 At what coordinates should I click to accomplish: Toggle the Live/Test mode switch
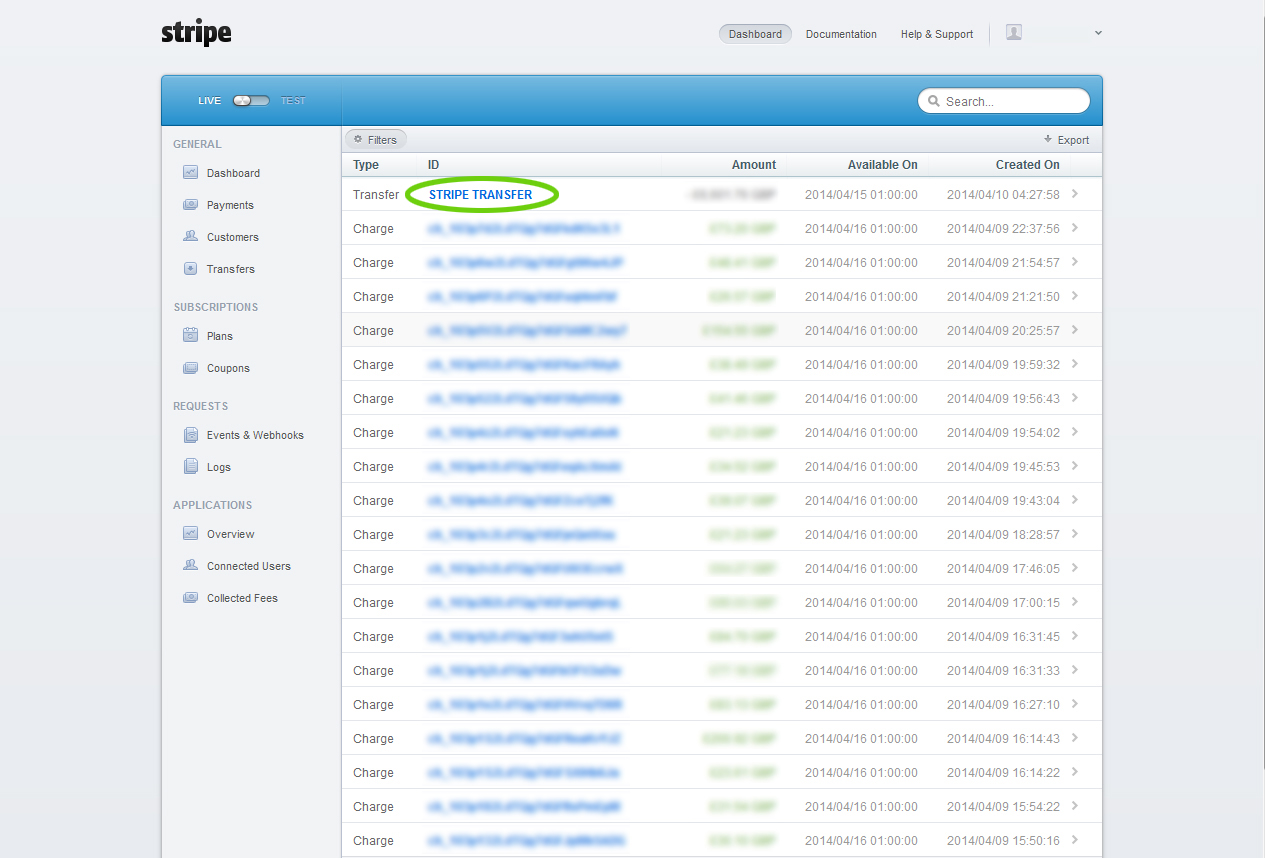pyautogui.click(x=251, y=100)
